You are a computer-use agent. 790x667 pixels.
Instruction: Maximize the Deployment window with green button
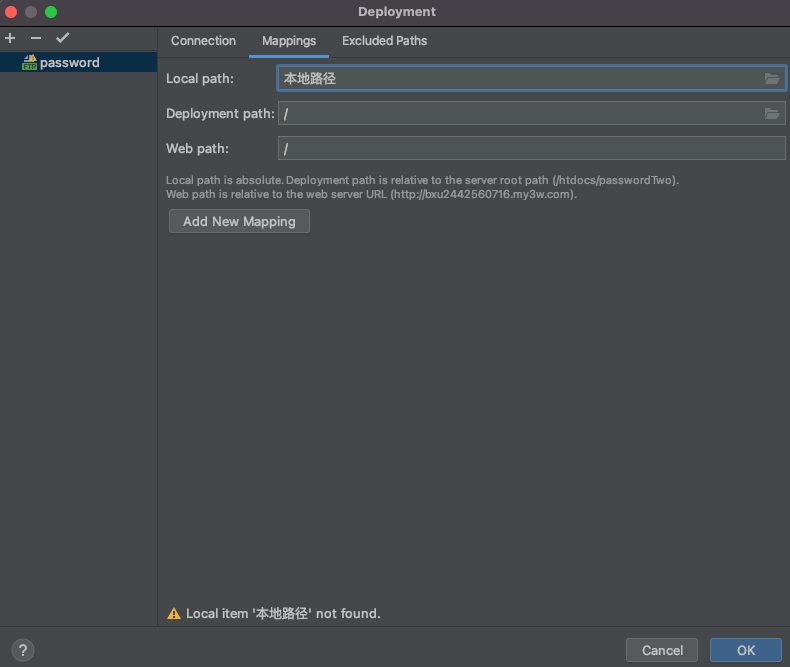[51, 12]
